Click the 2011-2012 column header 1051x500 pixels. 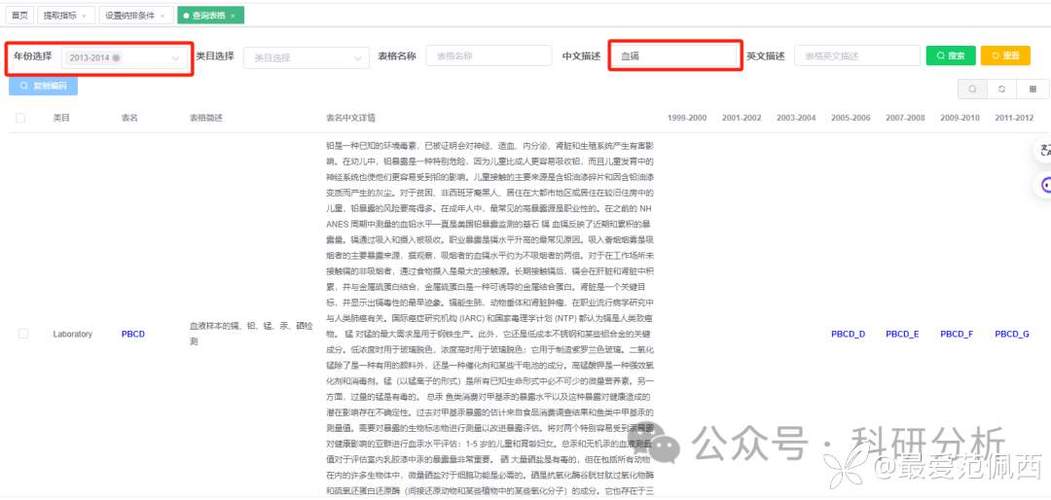1014,118
